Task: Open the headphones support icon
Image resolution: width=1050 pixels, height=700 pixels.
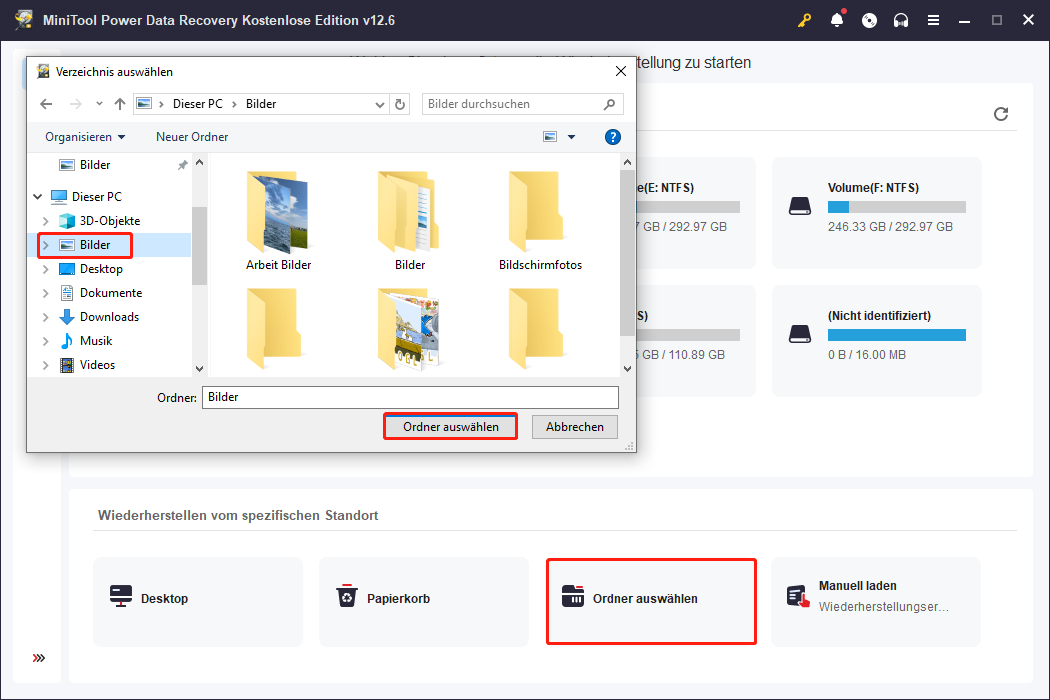Action: tap(901, 21)
